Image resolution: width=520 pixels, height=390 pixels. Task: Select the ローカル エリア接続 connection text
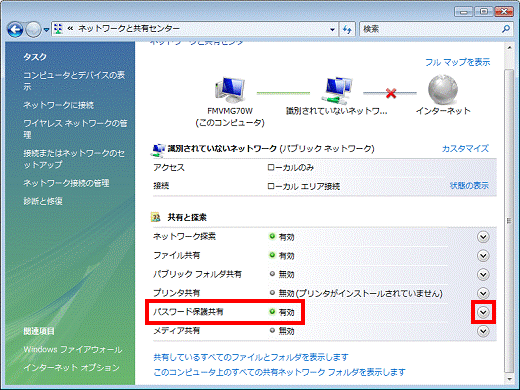pos(303,186)
